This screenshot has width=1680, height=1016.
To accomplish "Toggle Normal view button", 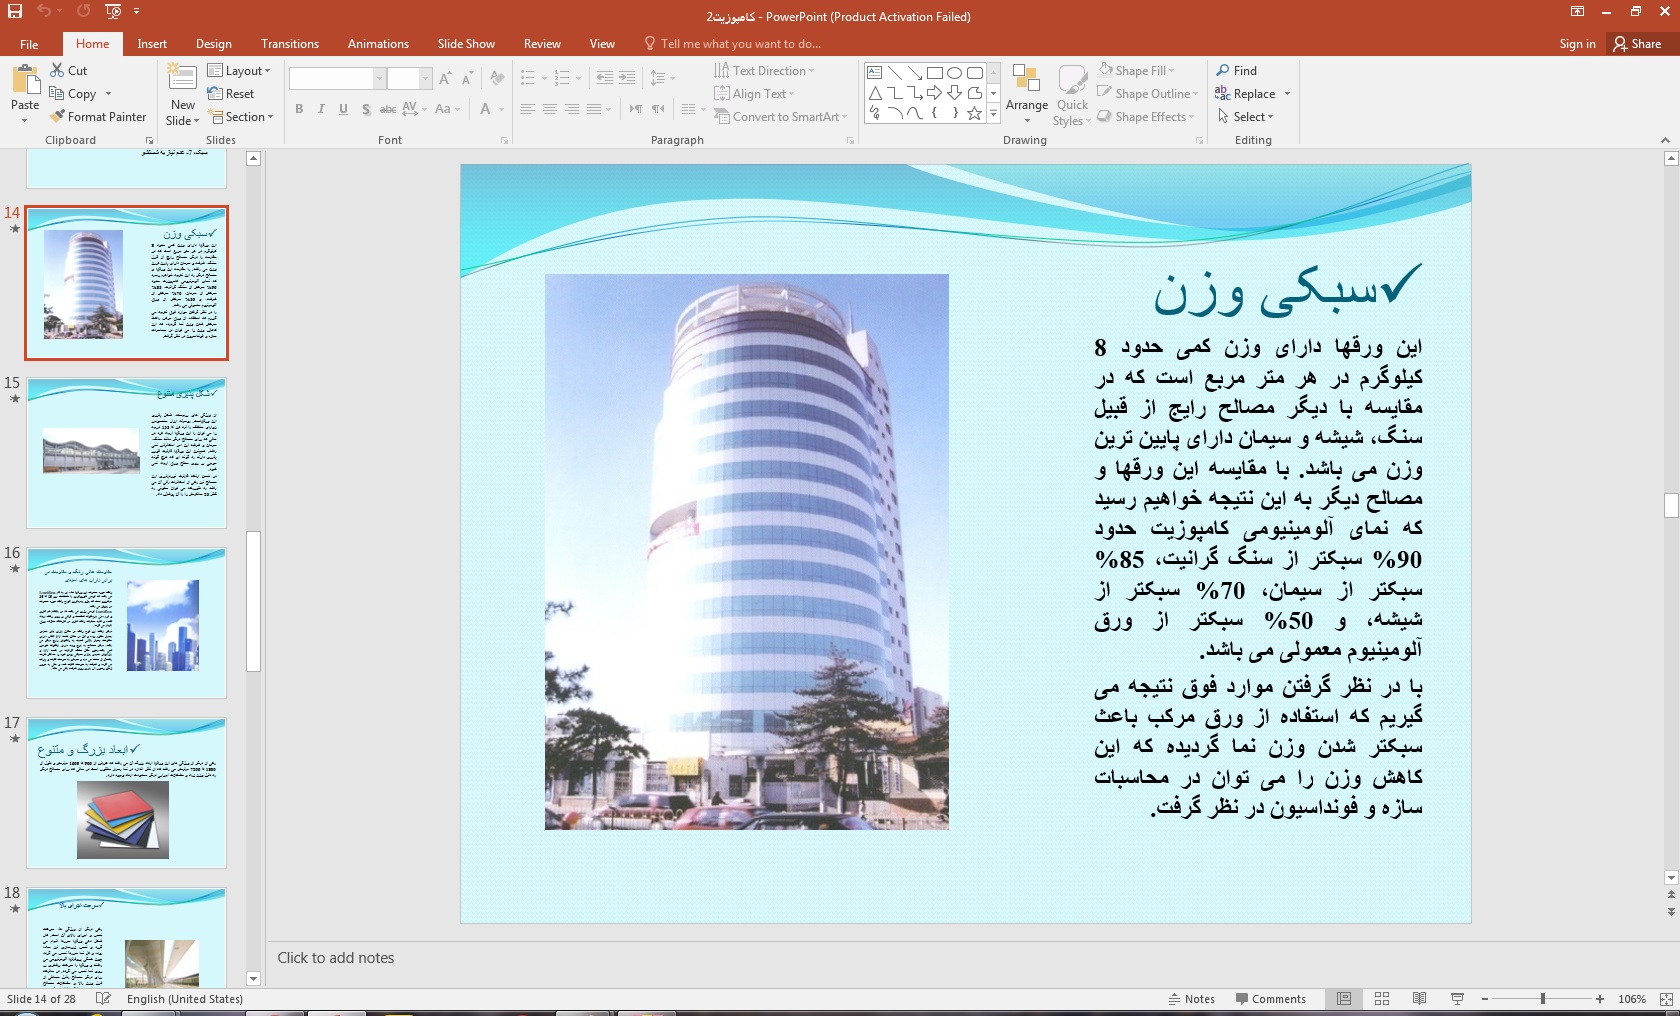I will 1344,999.
